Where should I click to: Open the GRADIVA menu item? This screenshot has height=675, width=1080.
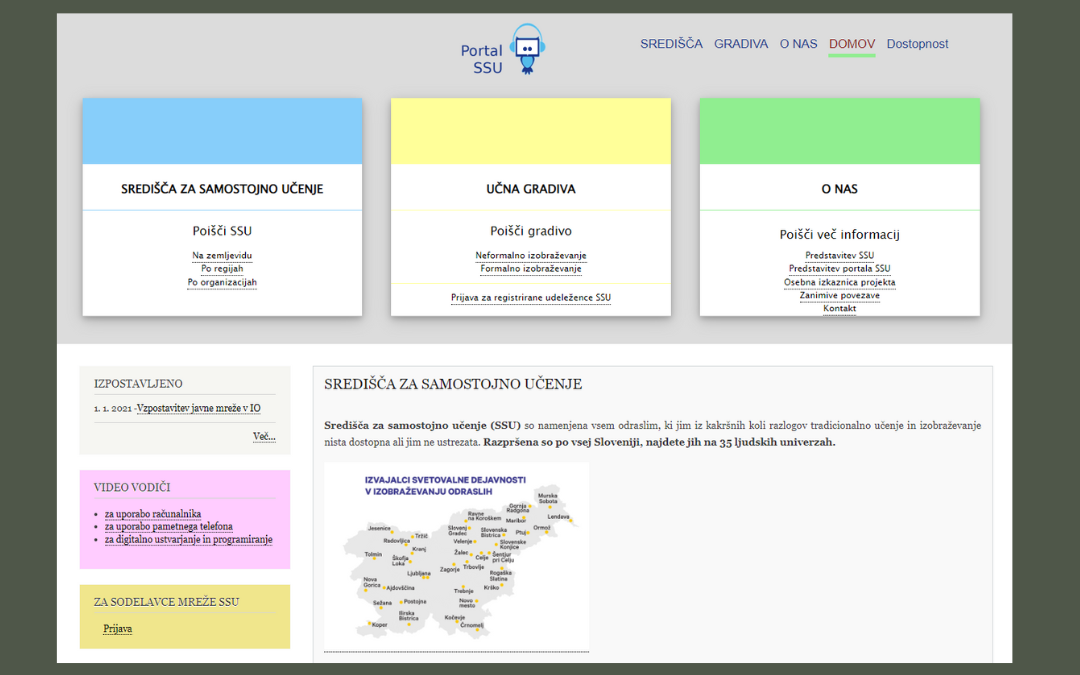pyautogui.click(x=740, y=44)
